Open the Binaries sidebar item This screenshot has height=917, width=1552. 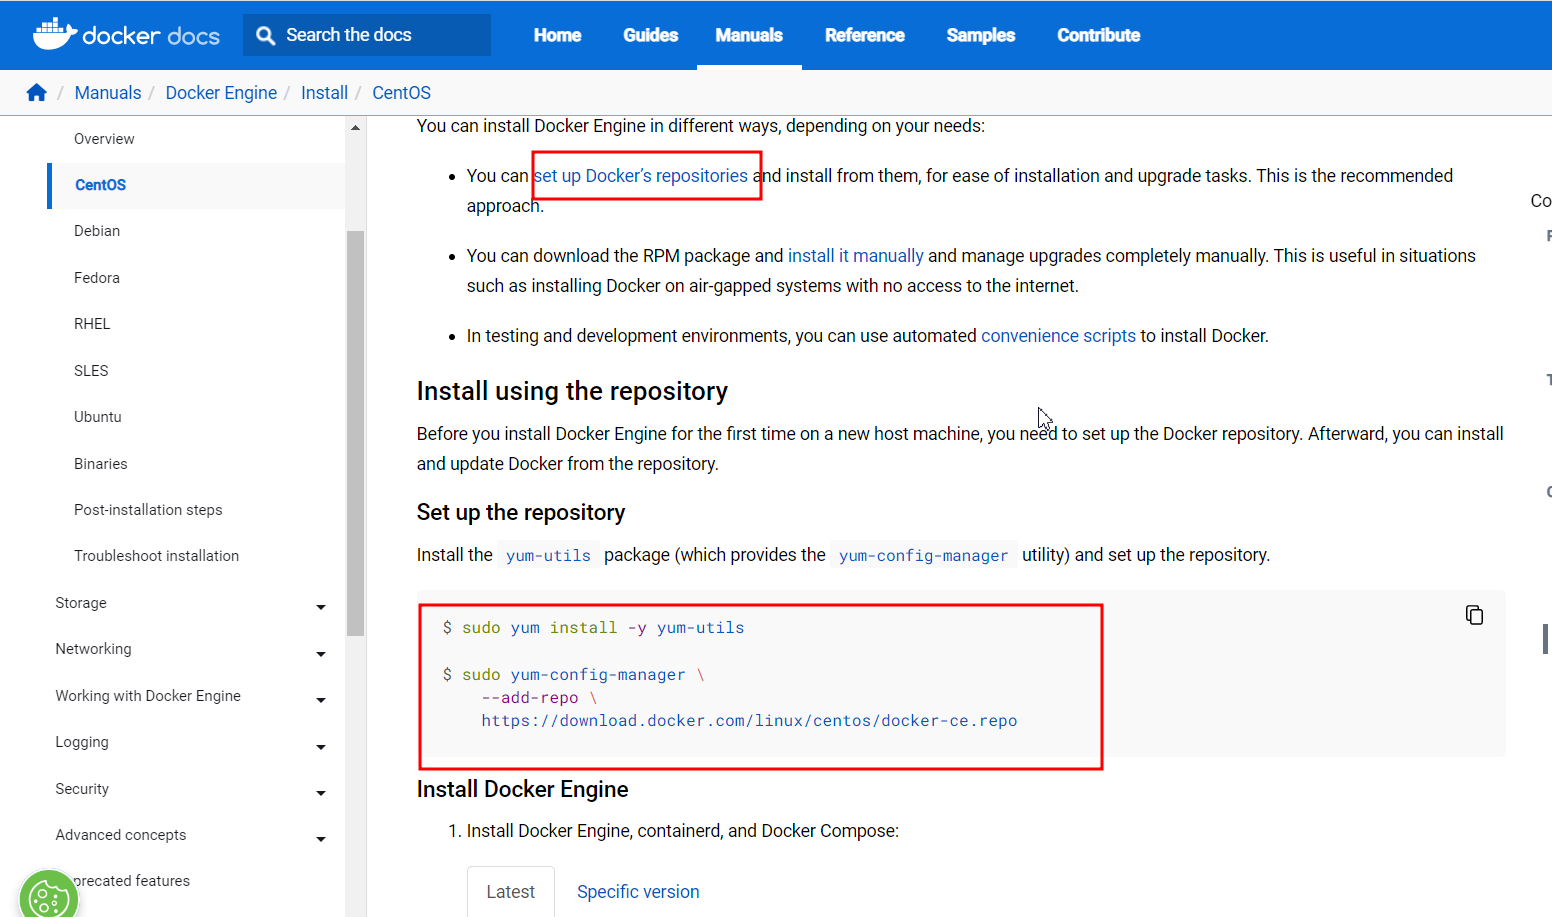click(101, 464)
